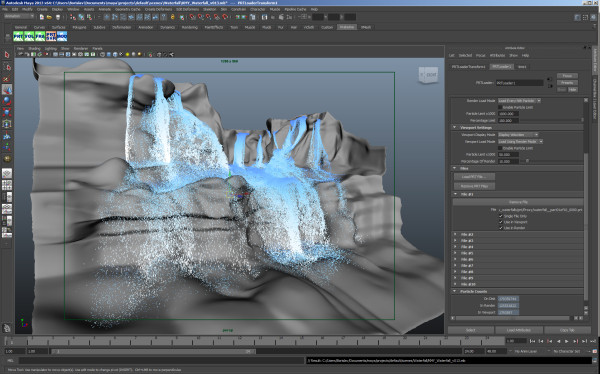Image resolution: width=600 pixels, height=374 pixels.
Task: Jump to end of playback range
Action: (593, 341)
